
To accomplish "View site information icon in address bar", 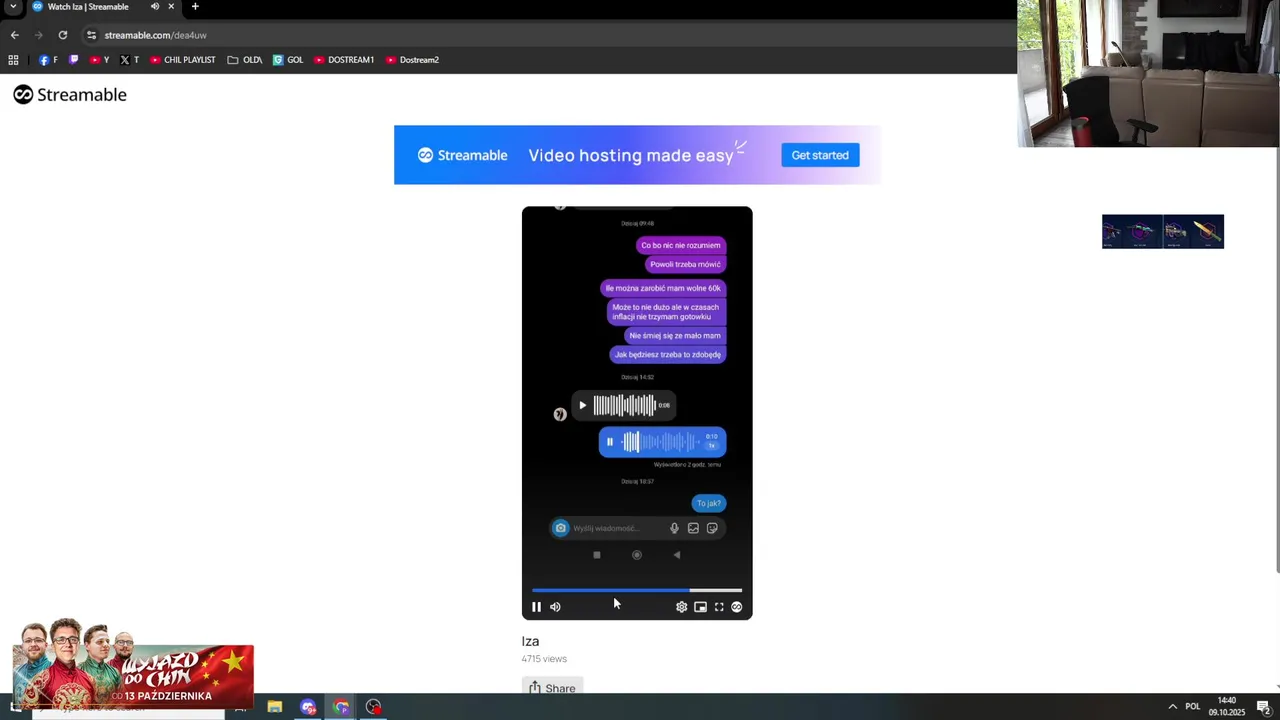I will pos(91,35).
